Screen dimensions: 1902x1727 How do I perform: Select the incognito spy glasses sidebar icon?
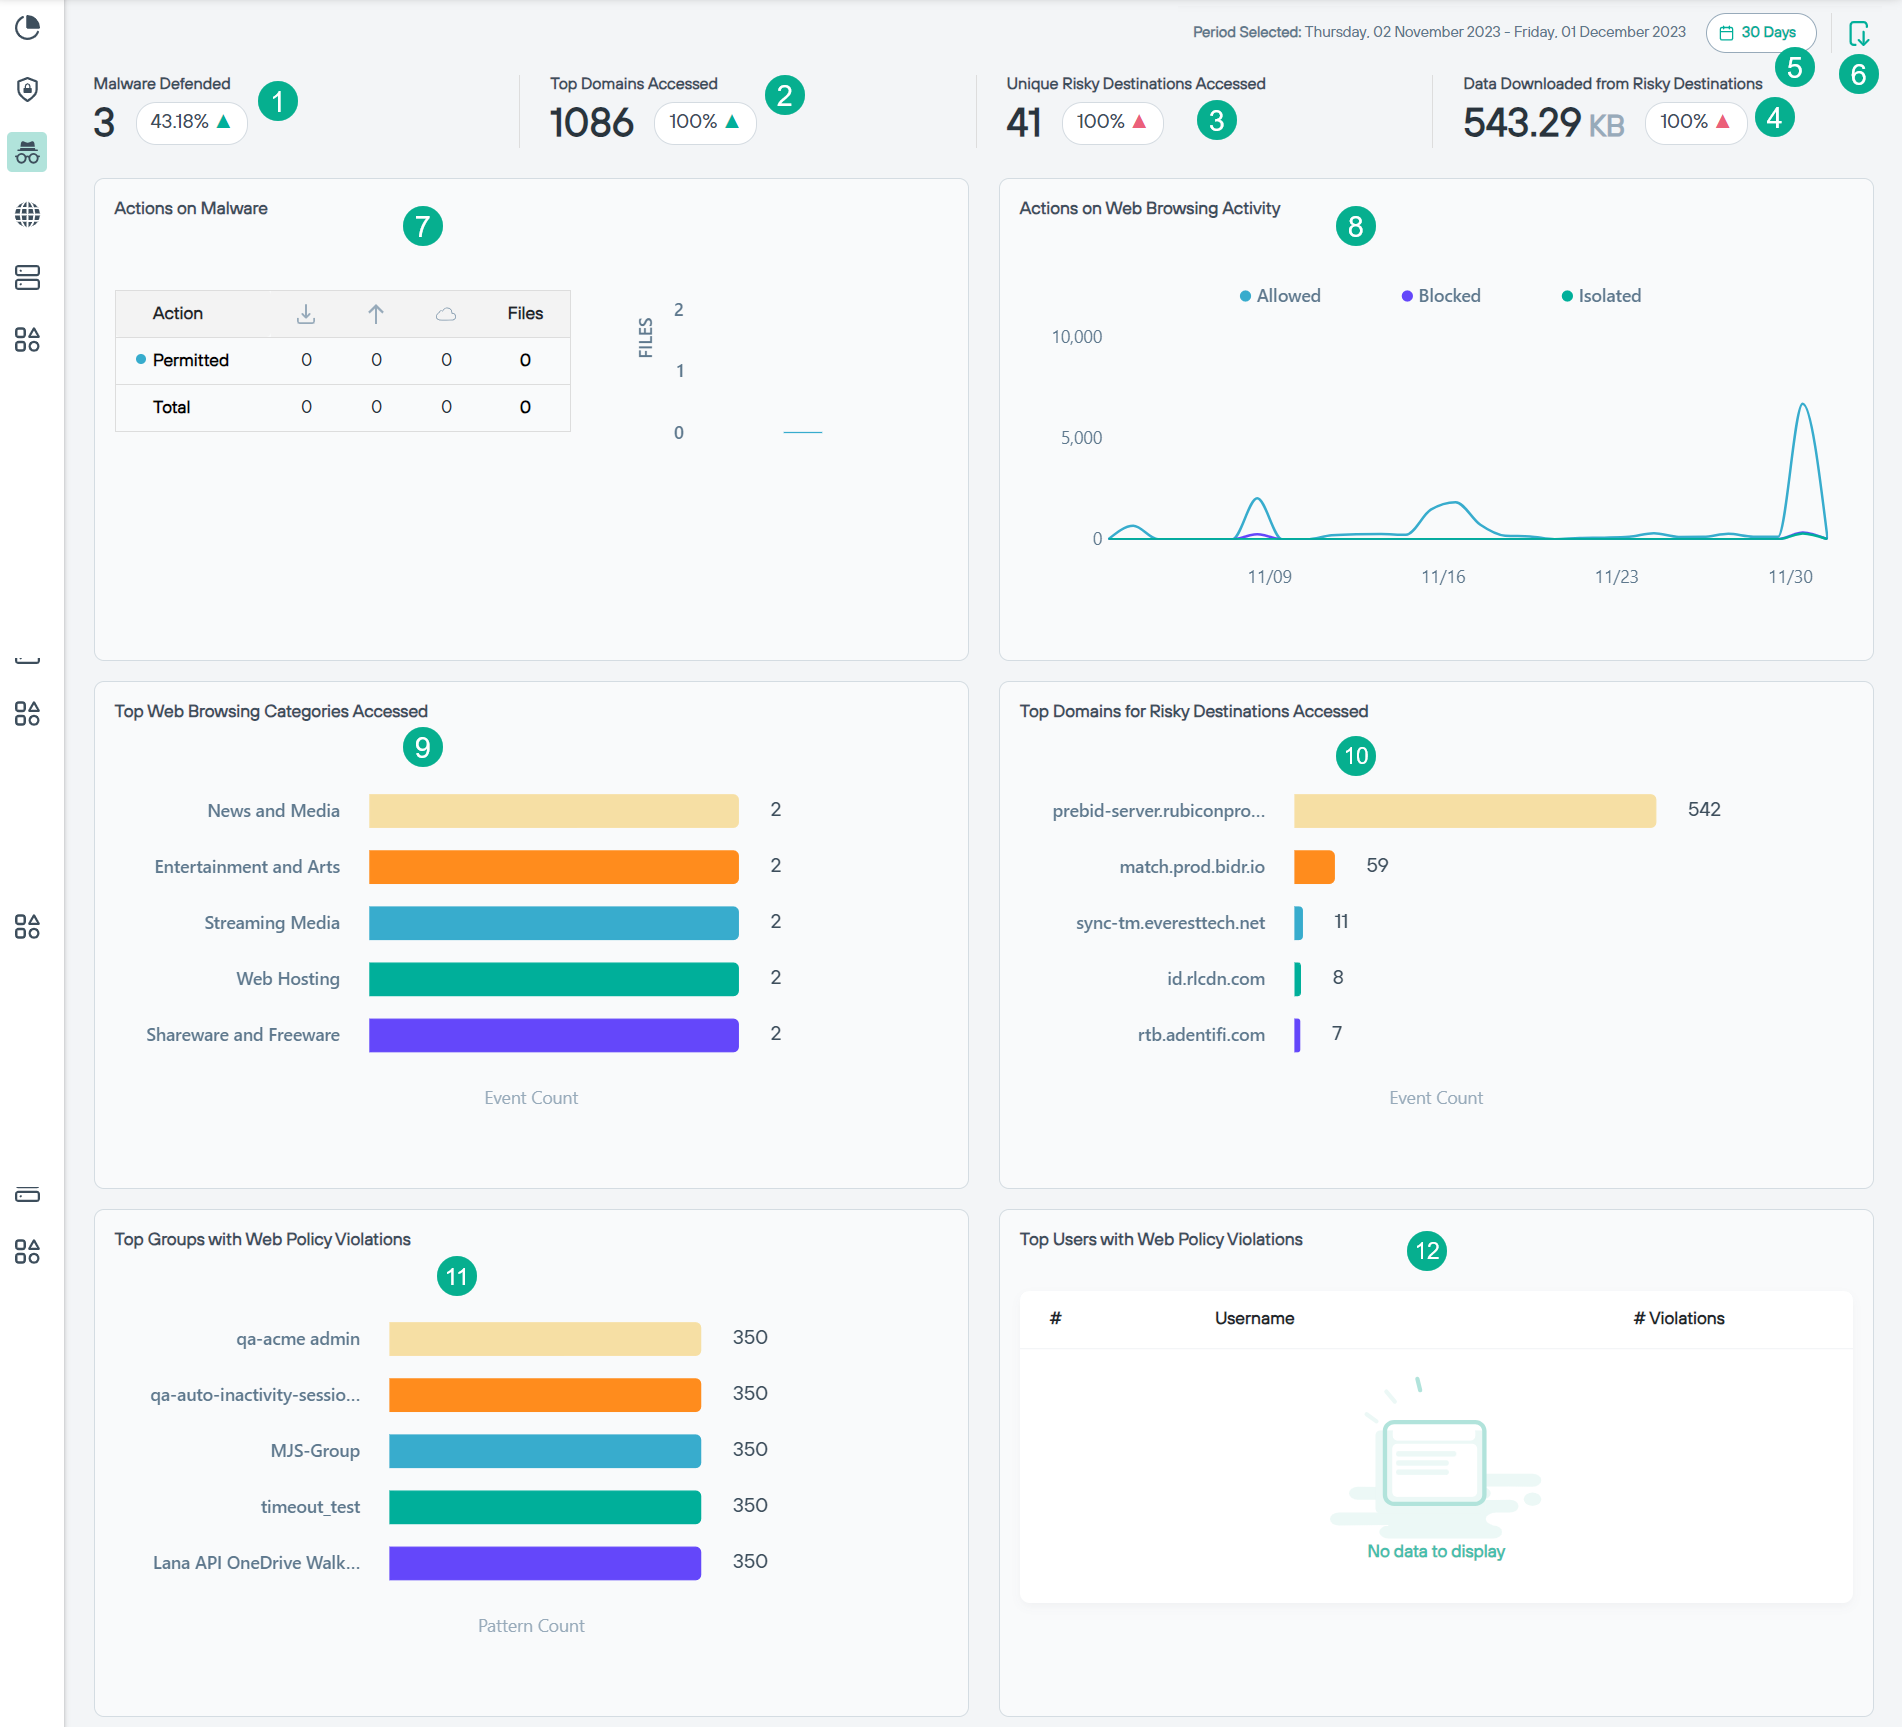coord(28,153)
